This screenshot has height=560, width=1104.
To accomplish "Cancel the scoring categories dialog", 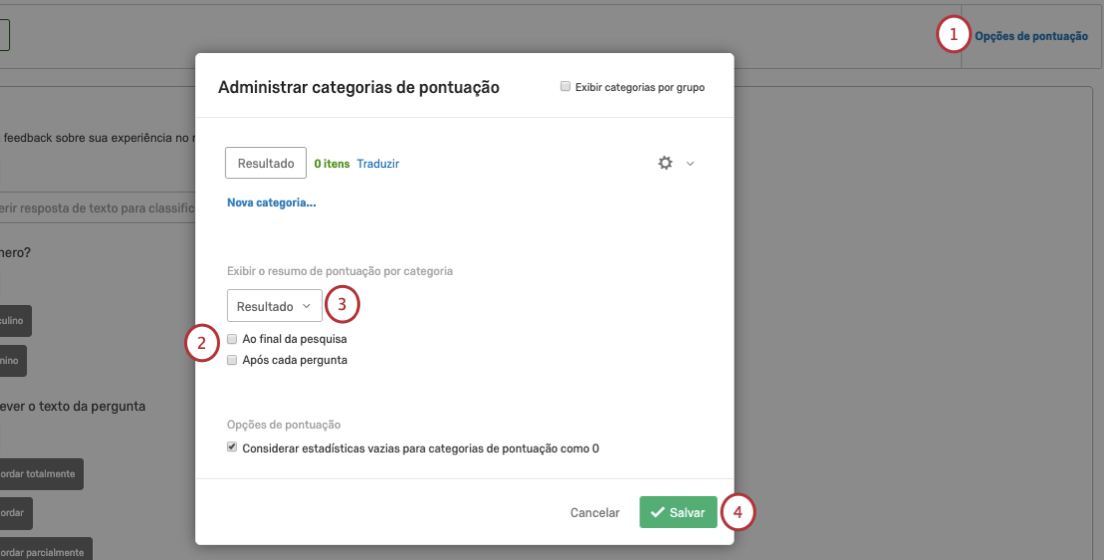I will click(595, 513).
